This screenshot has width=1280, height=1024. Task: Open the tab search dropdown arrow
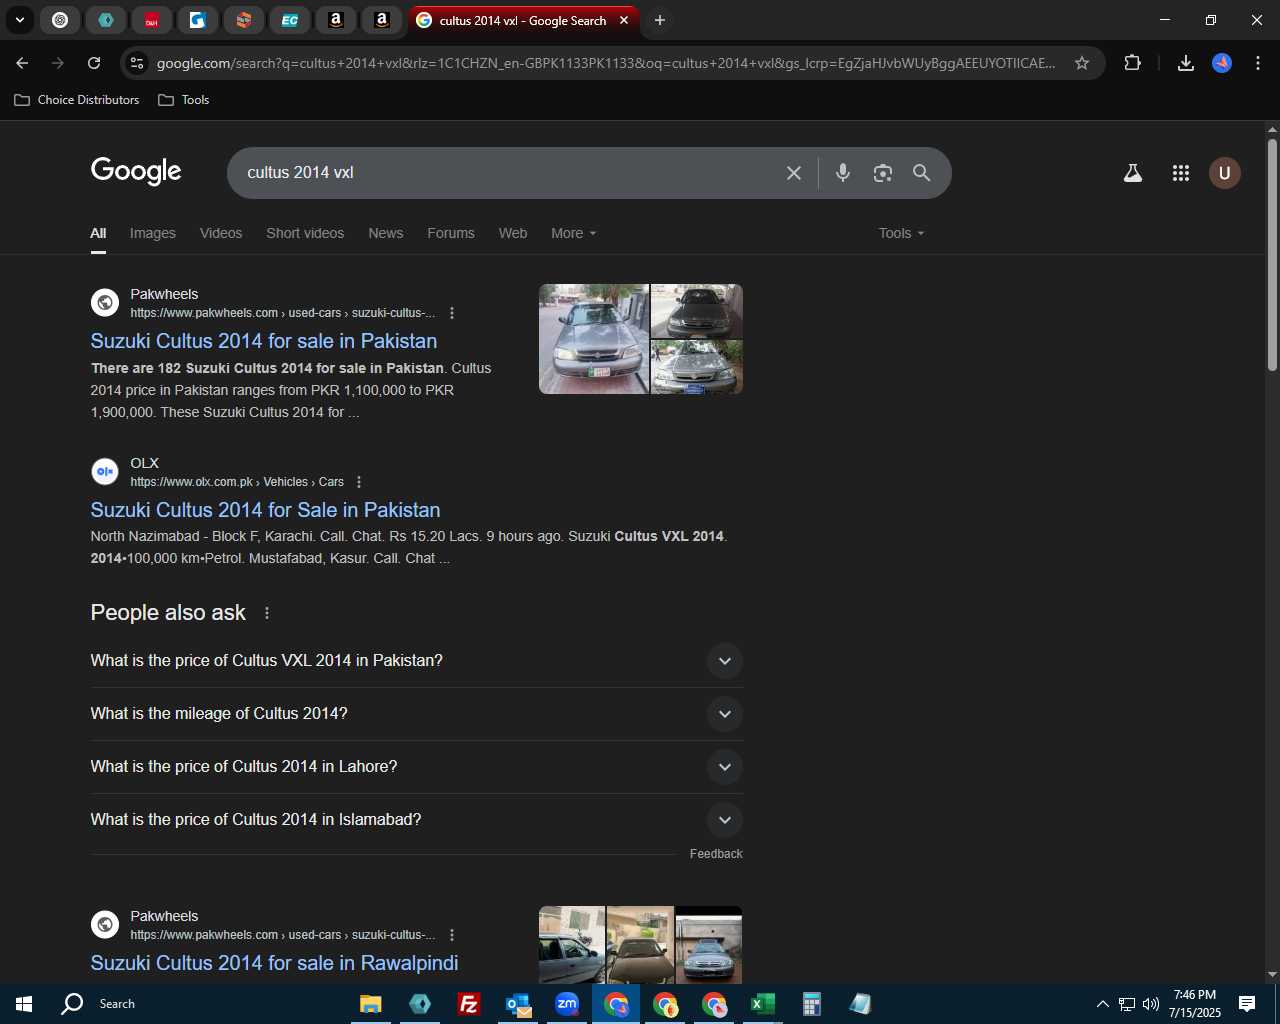(x=19, y=20)
